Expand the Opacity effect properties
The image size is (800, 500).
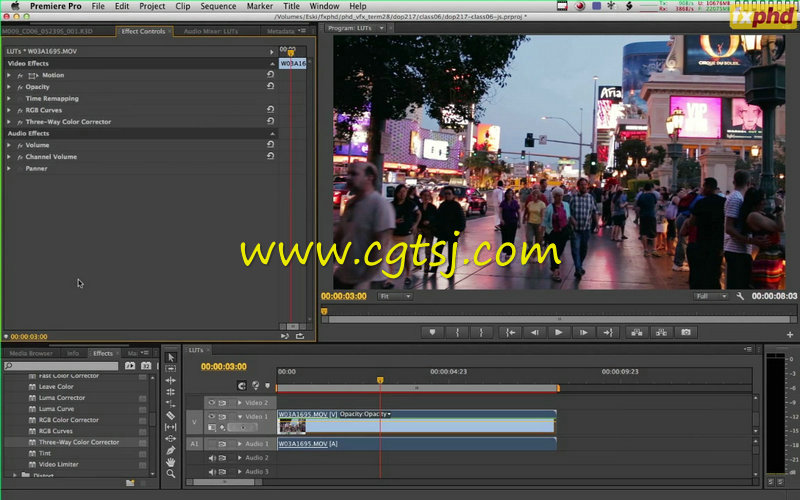pos(9,87)
